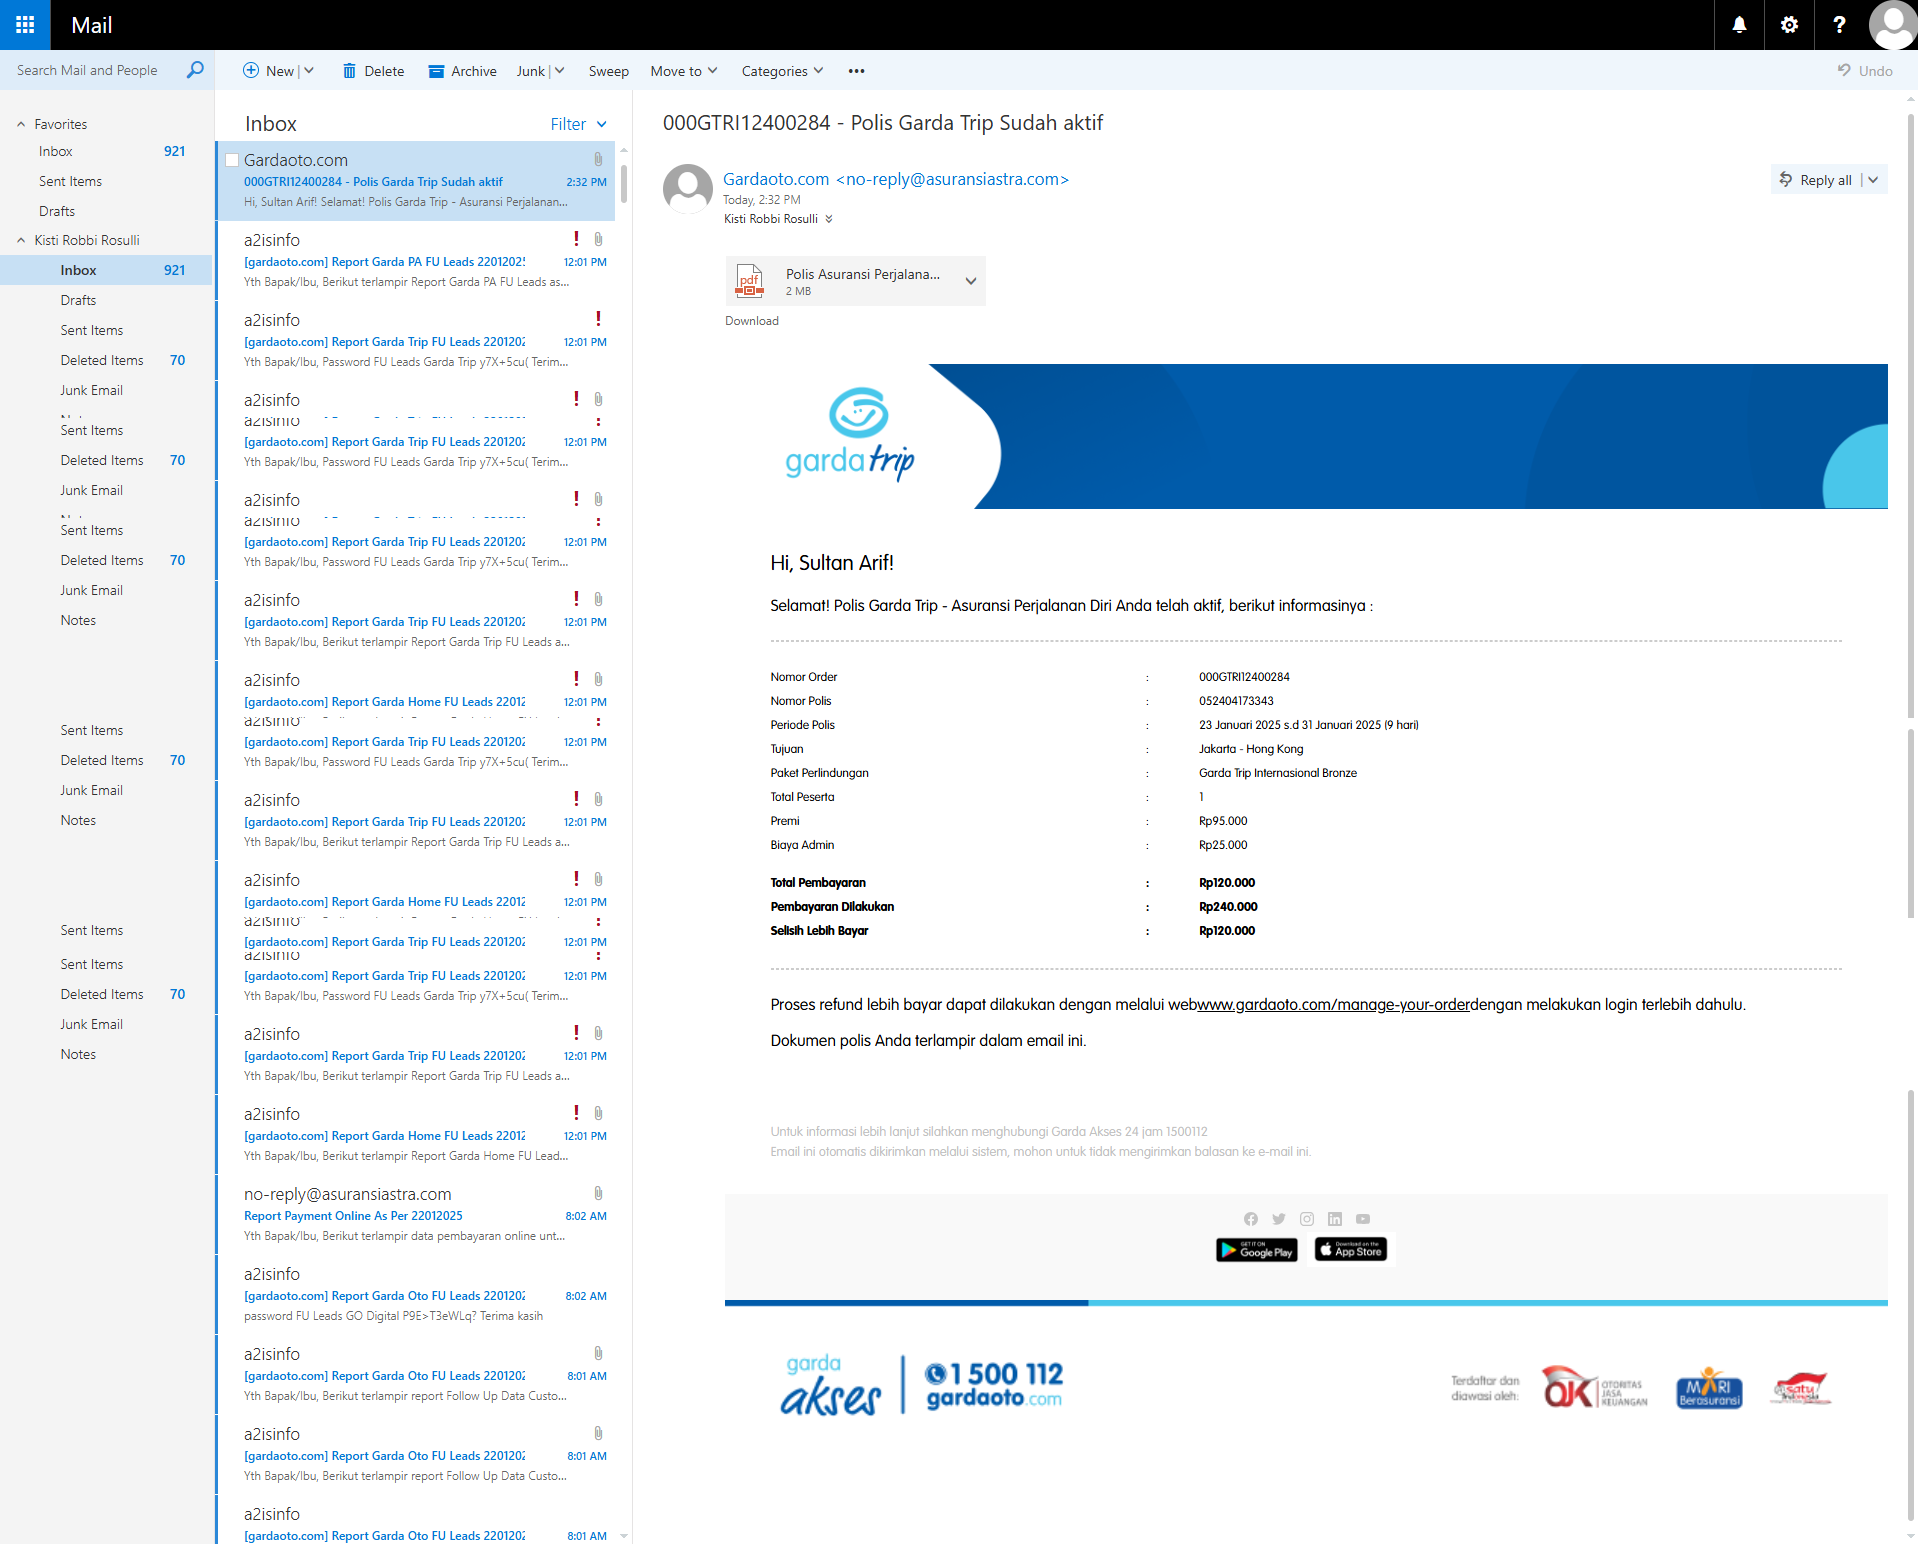Viewport: 1918px width, 1544px height.
Task: Open account profile picture
Action: click(1892, 25)
